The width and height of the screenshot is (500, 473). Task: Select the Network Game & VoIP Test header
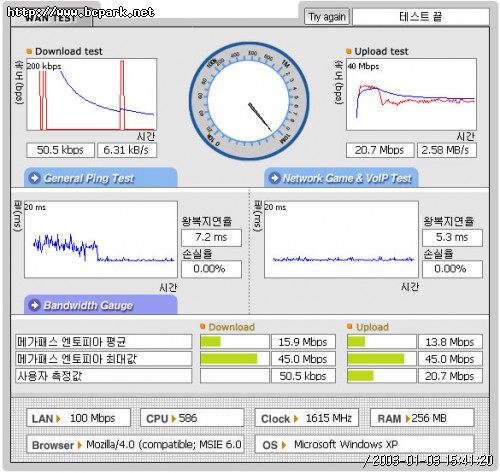341,178
